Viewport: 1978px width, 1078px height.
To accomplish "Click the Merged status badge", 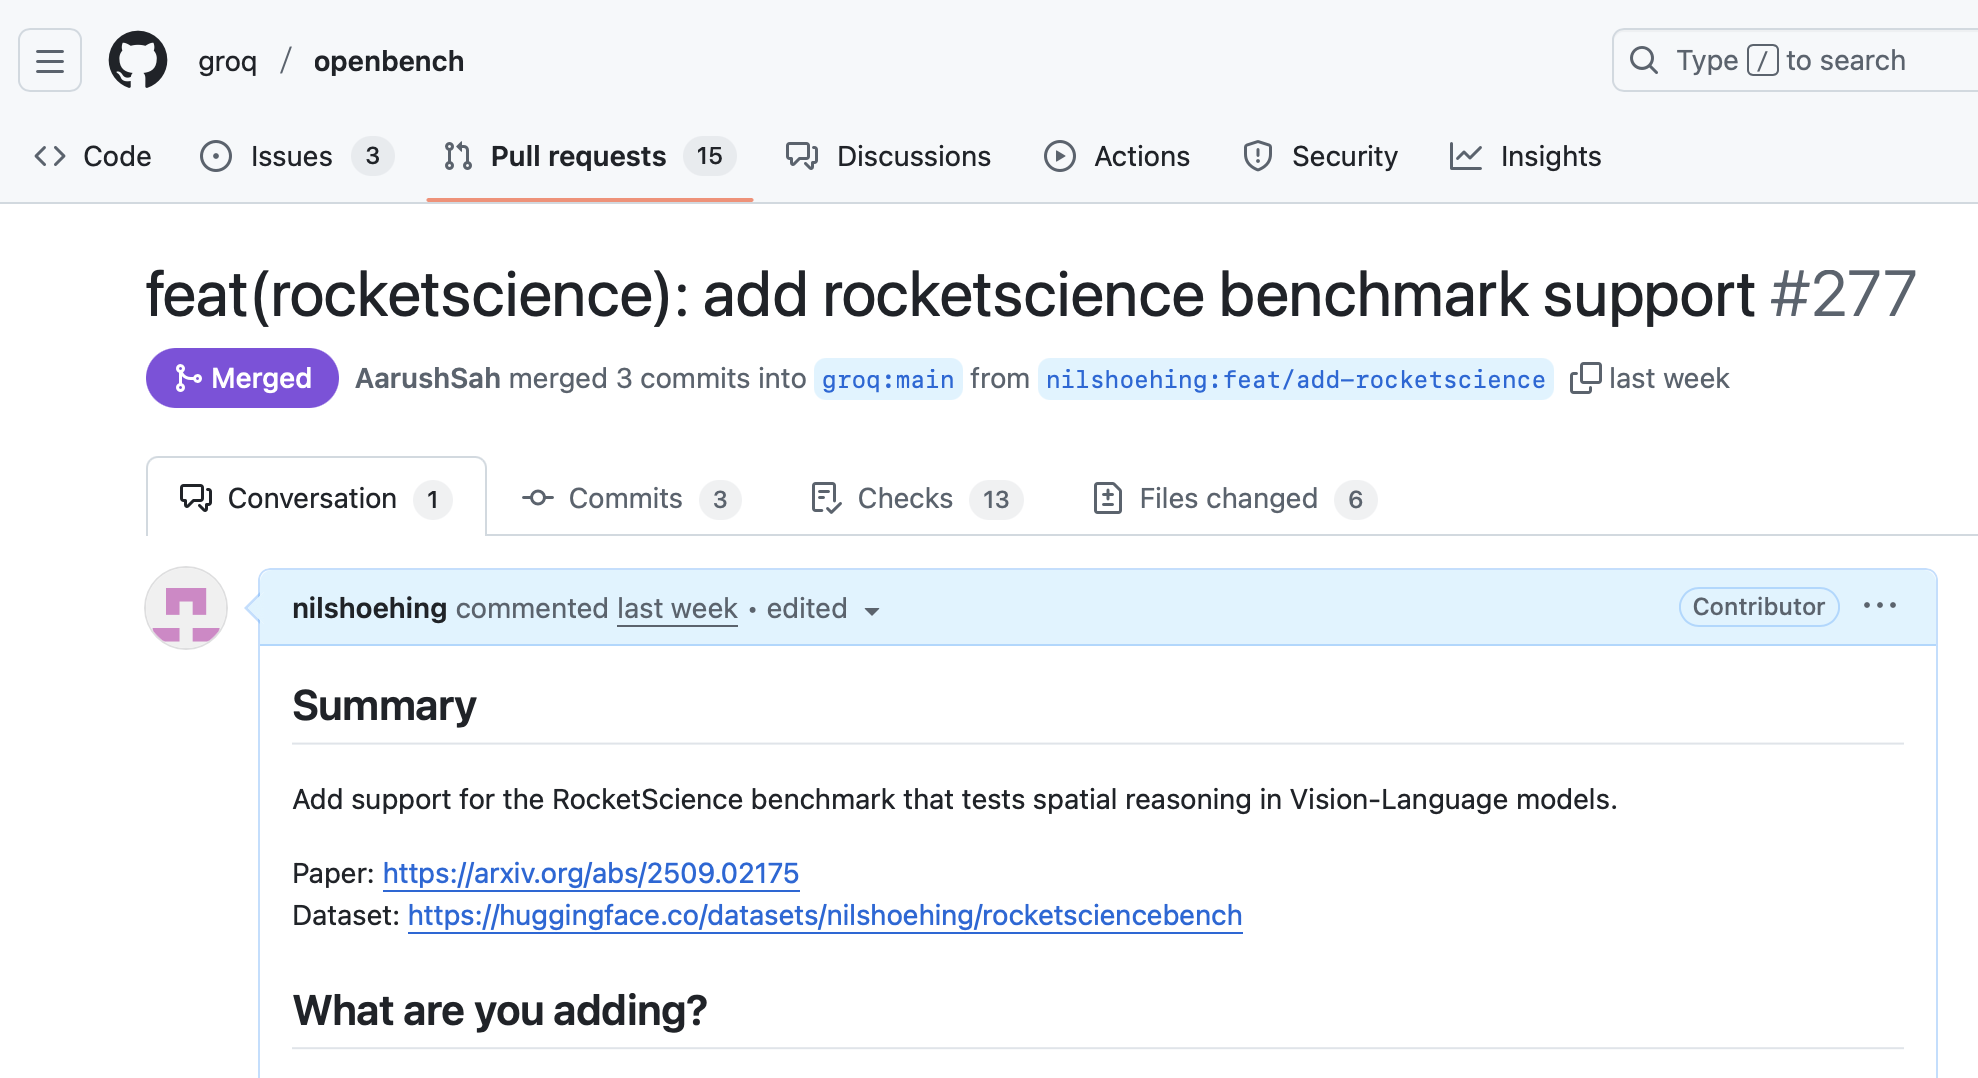I will 242,378.
